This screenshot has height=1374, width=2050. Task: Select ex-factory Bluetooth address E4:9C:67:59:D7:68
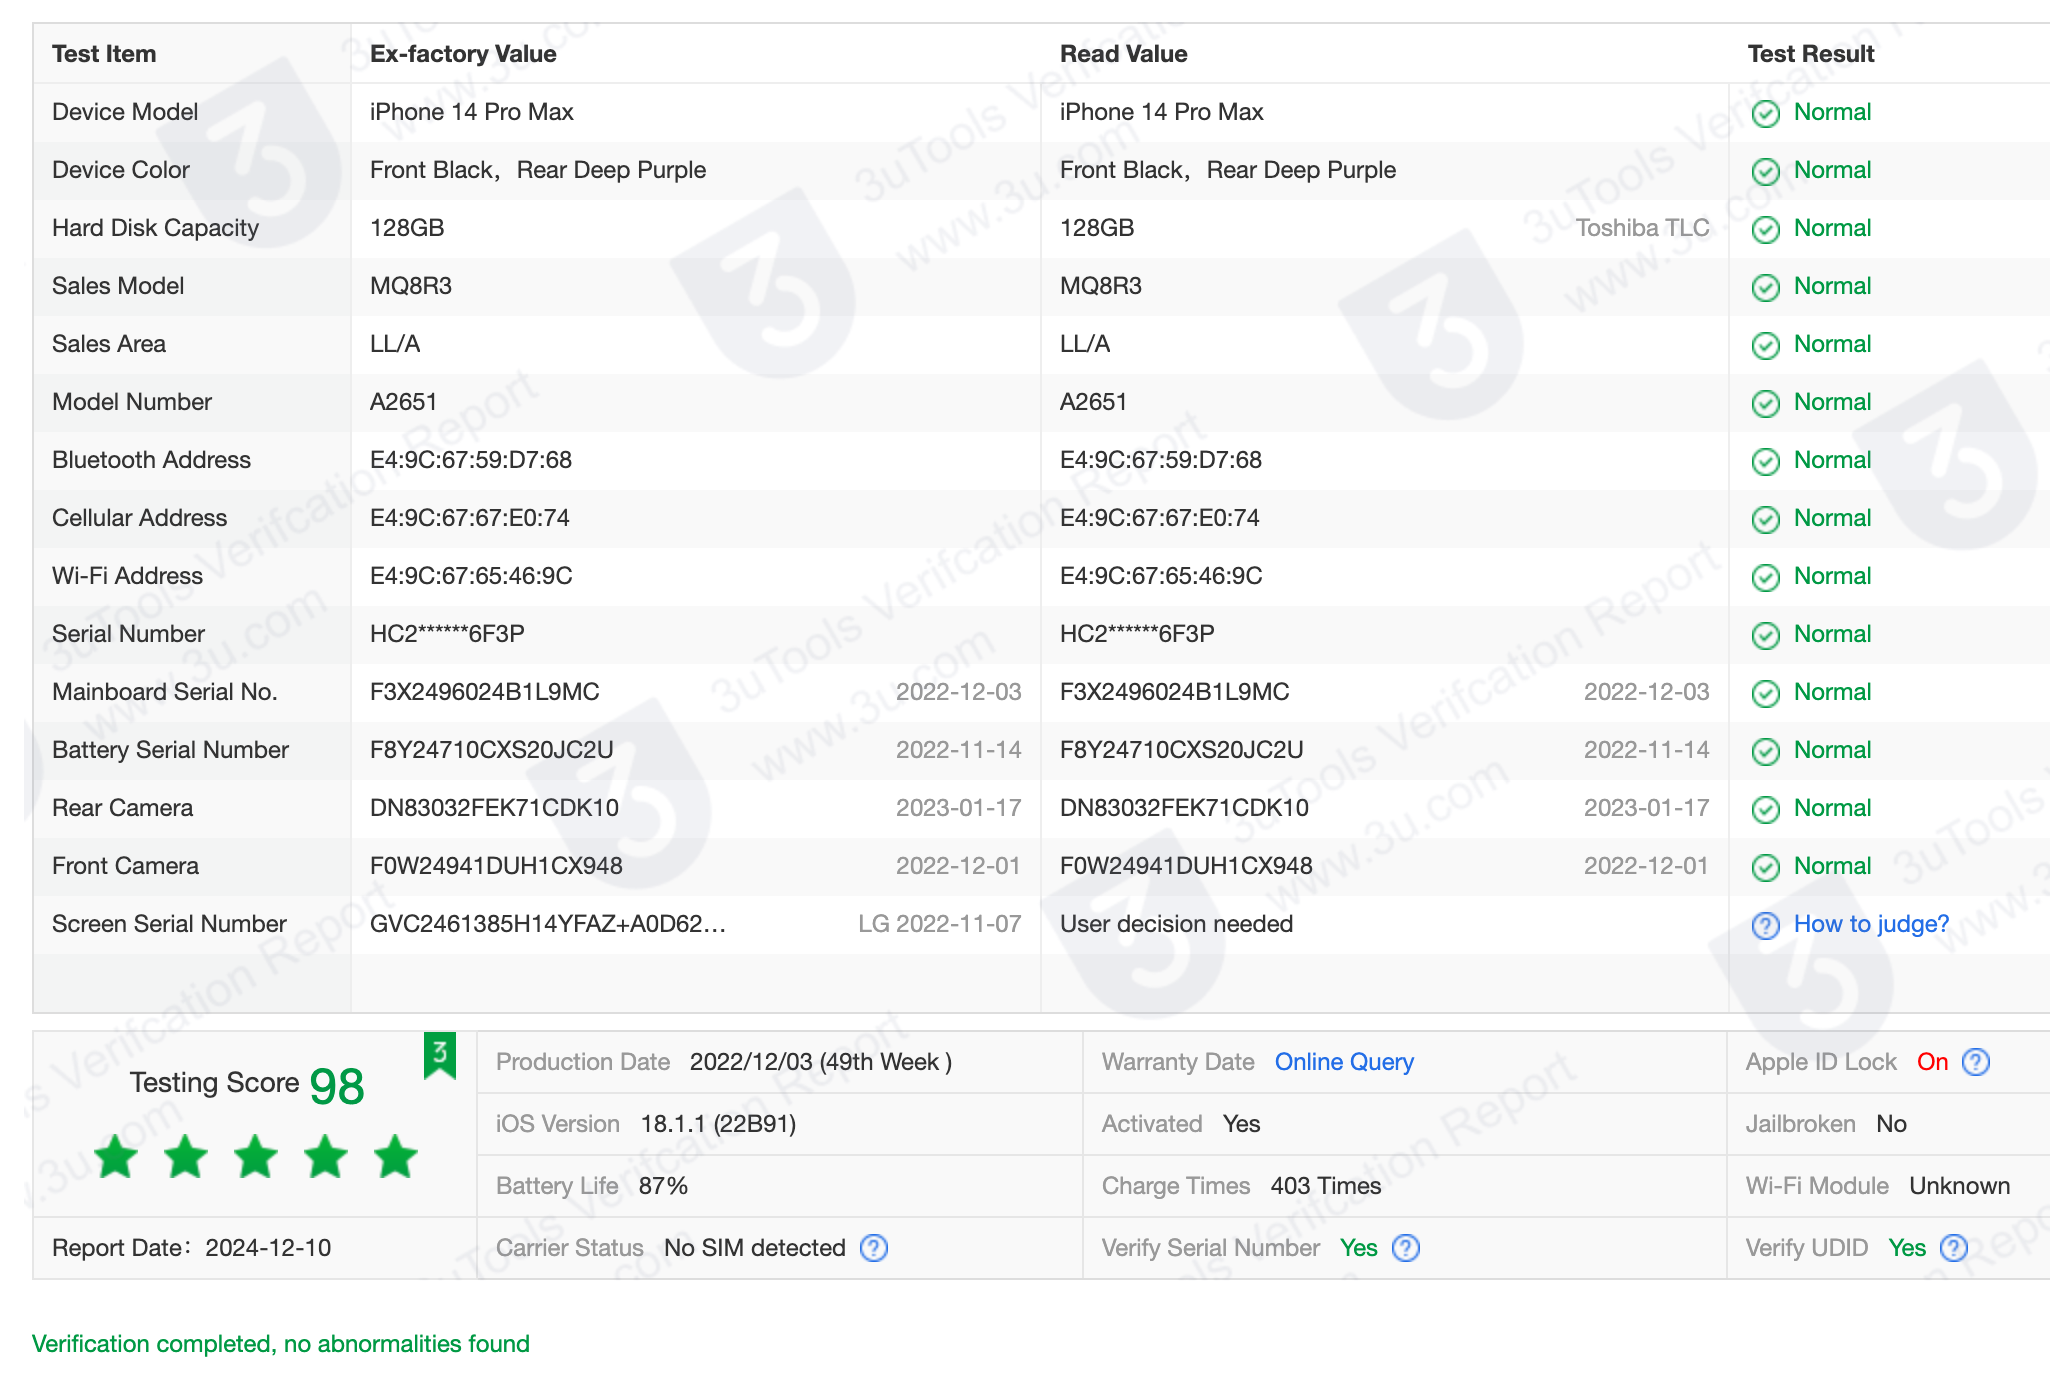pyautogui.click(x=471, y=460)
